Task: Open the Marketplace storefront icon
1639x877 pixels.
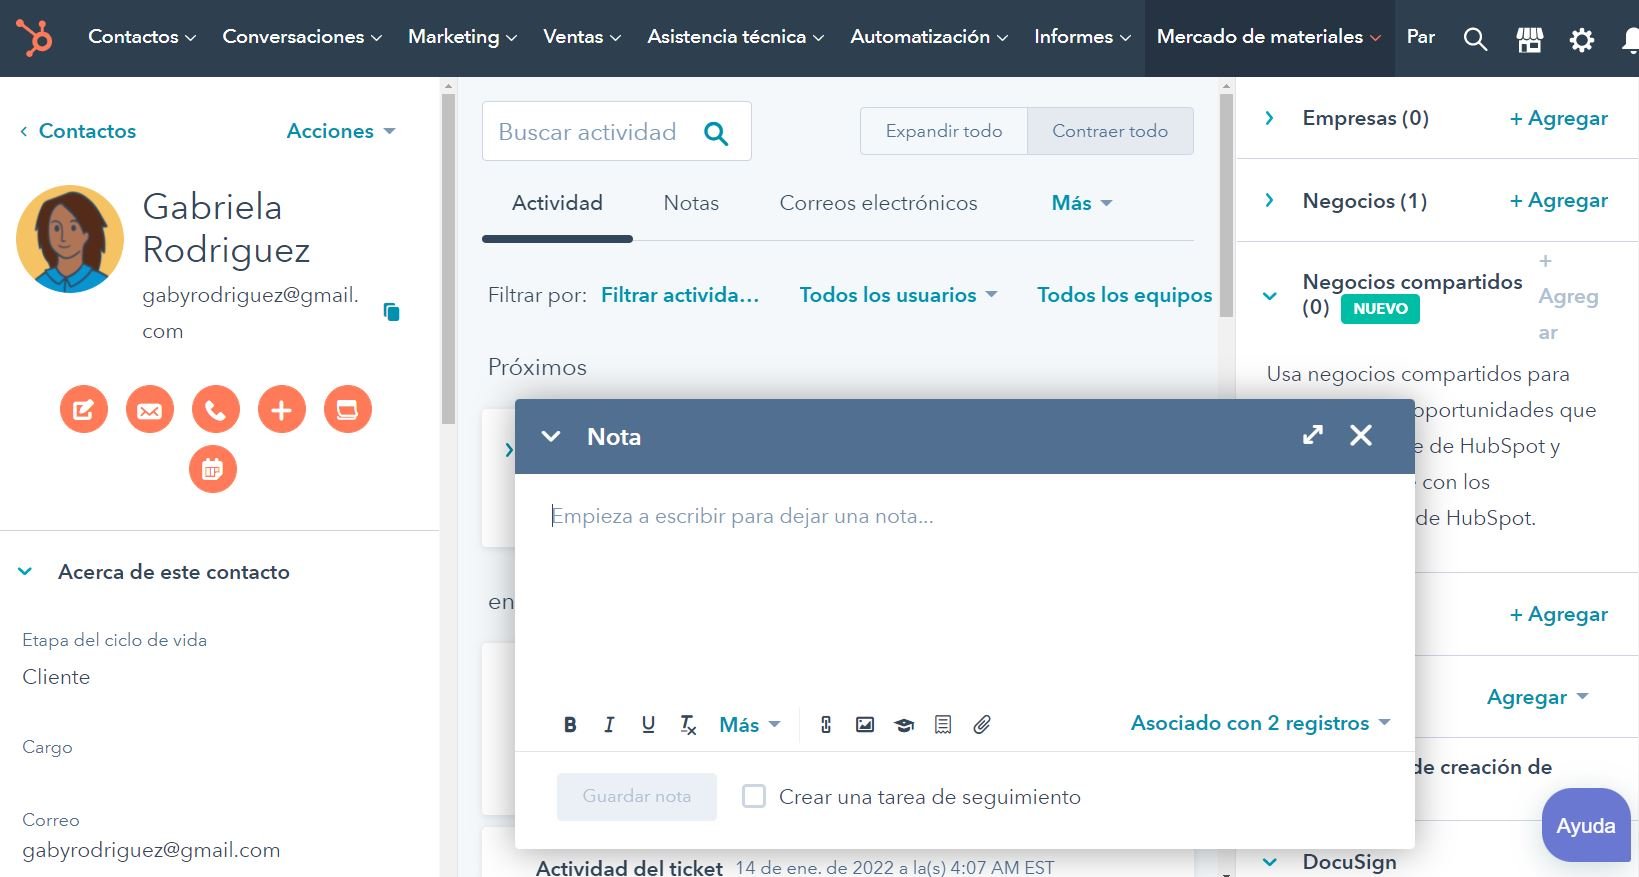Action: [x=1529, y=39]
